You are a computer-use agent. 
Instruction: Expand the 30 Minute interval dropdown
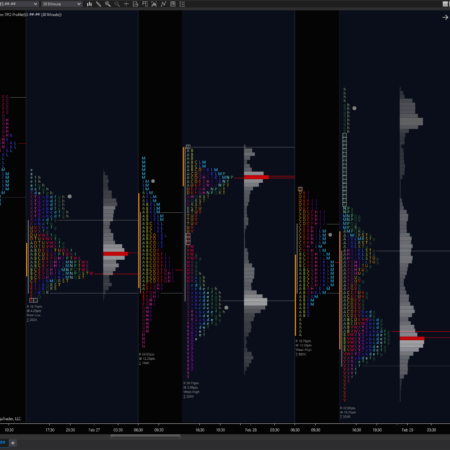62,4
